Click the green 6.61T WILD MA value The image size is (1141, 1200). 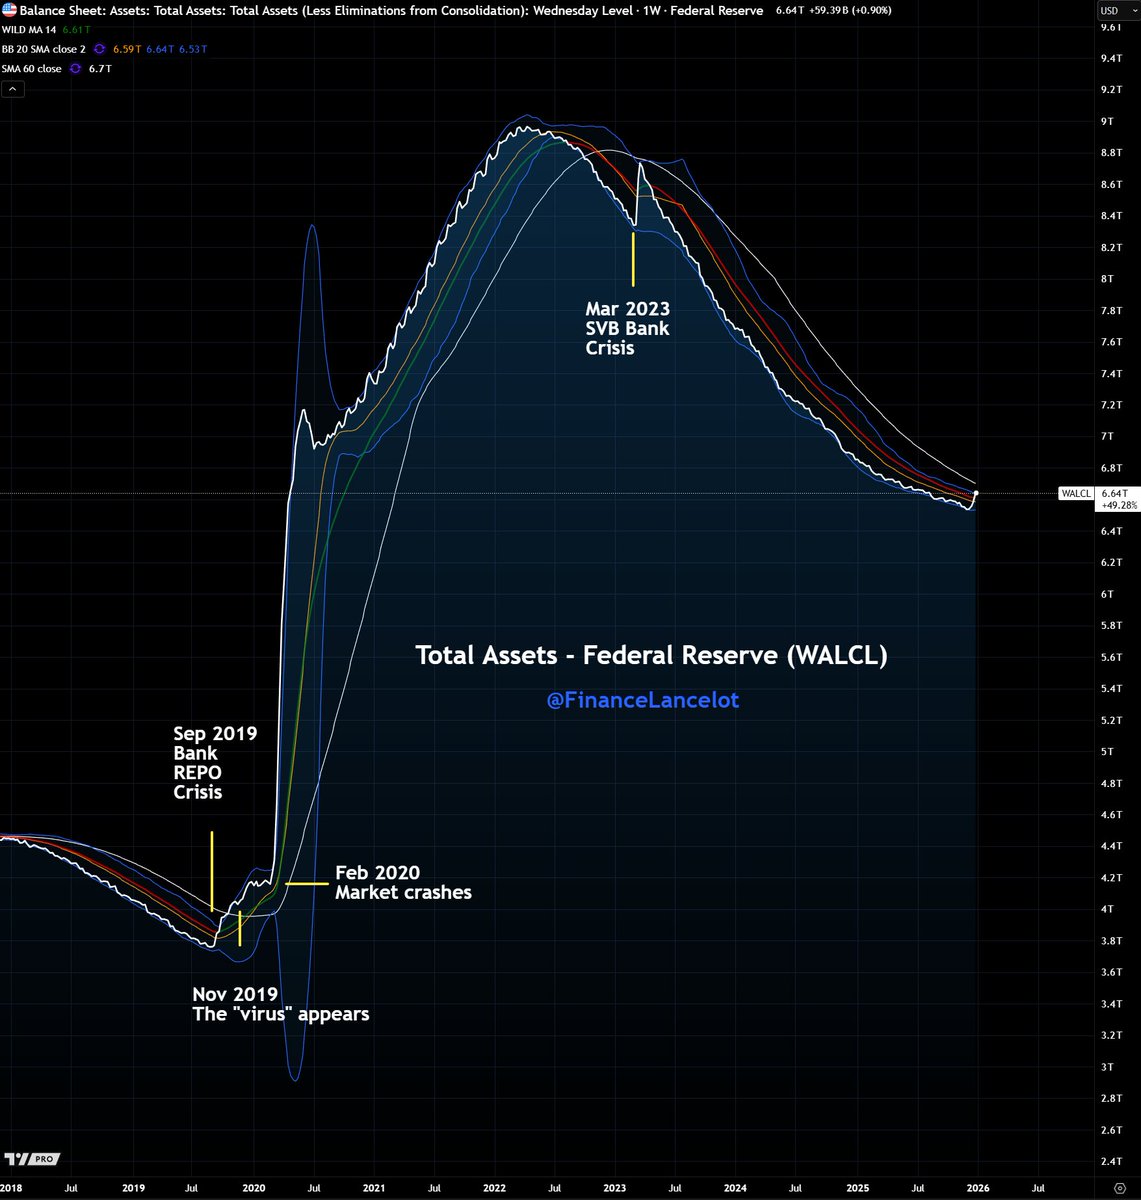[x=76, y=30]
